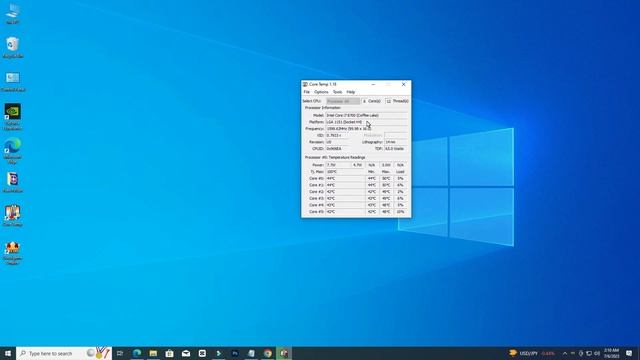This screenshot has width=640, height=360.
Task: Show hidden system tray icons
Action: click(x=565, y=353)
